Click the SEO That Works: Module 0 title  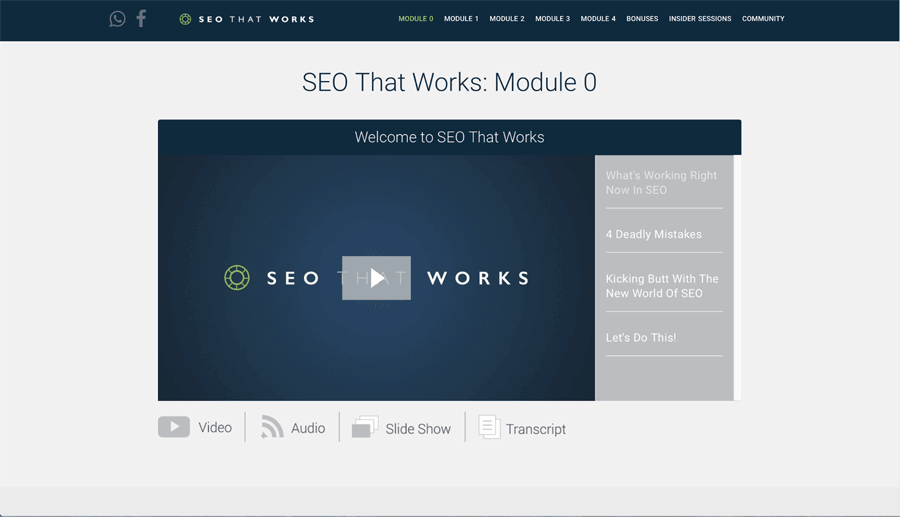coord(449,82)
